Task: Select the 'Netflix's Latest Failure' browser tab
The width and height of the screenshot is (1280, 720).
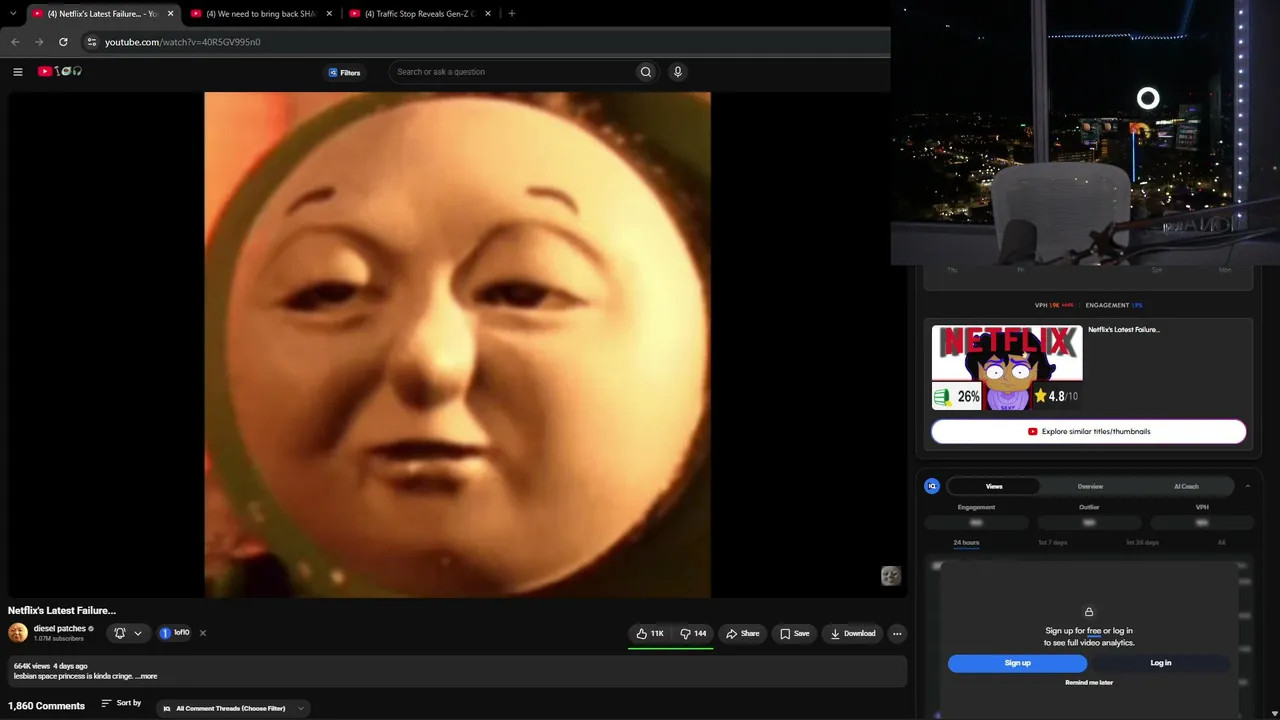Action: pyautogui.click(x=95, y=14)
